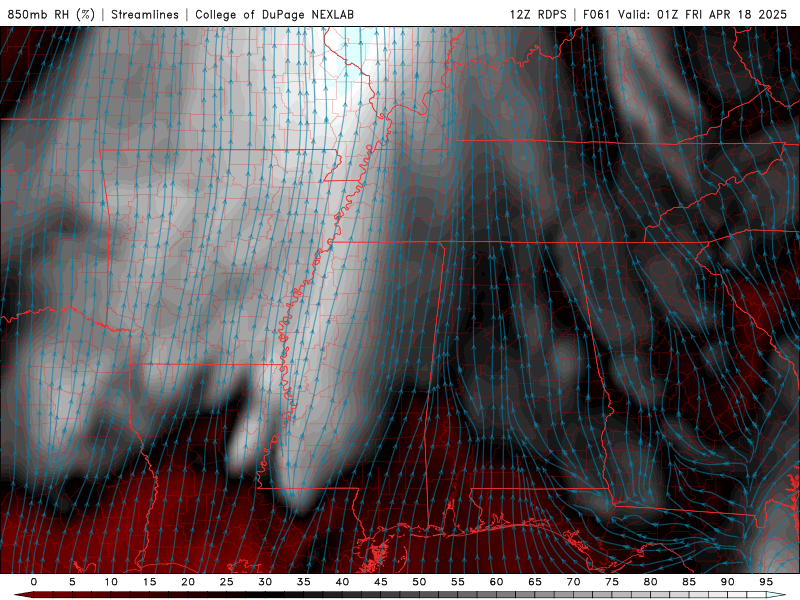Click the "90" value on the color scale
This screenshot has height=600, width=800.
pyautogui.click(x=728, y=582)
